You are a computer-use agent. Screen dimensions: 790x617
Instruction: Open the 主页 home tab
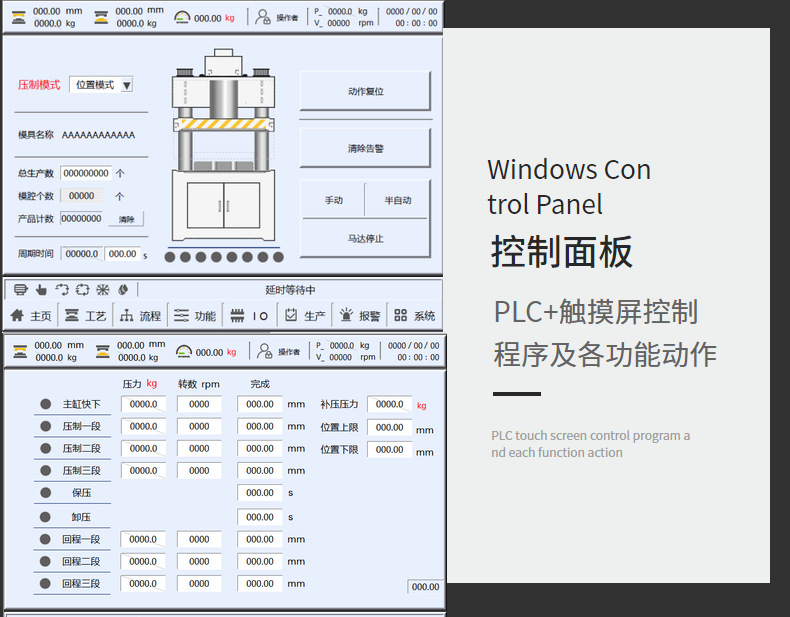click(x=31, y=316)
